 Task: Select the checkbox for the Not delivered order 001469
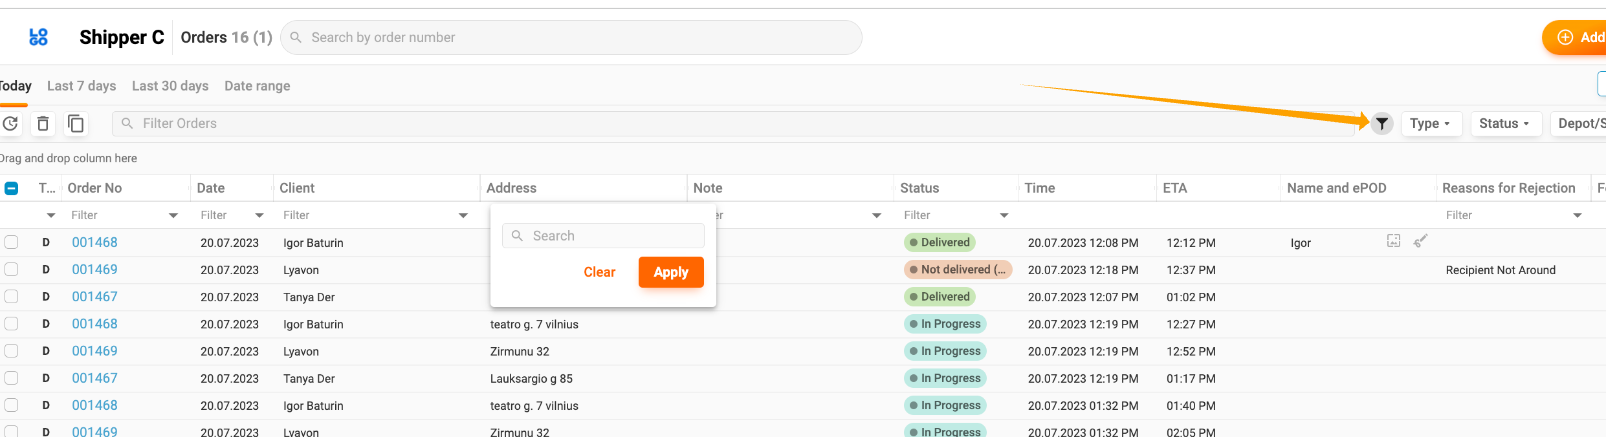click(11, 269)
